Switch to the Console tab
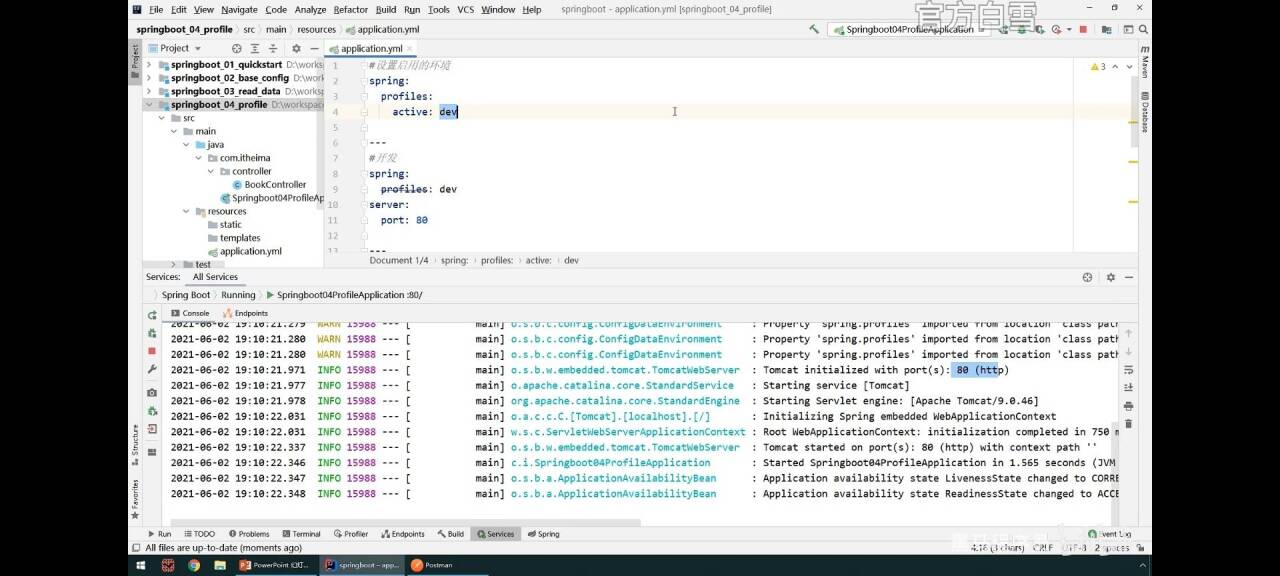The width and height of the screenshot is (1280, 576). click(x=190, y=313)
